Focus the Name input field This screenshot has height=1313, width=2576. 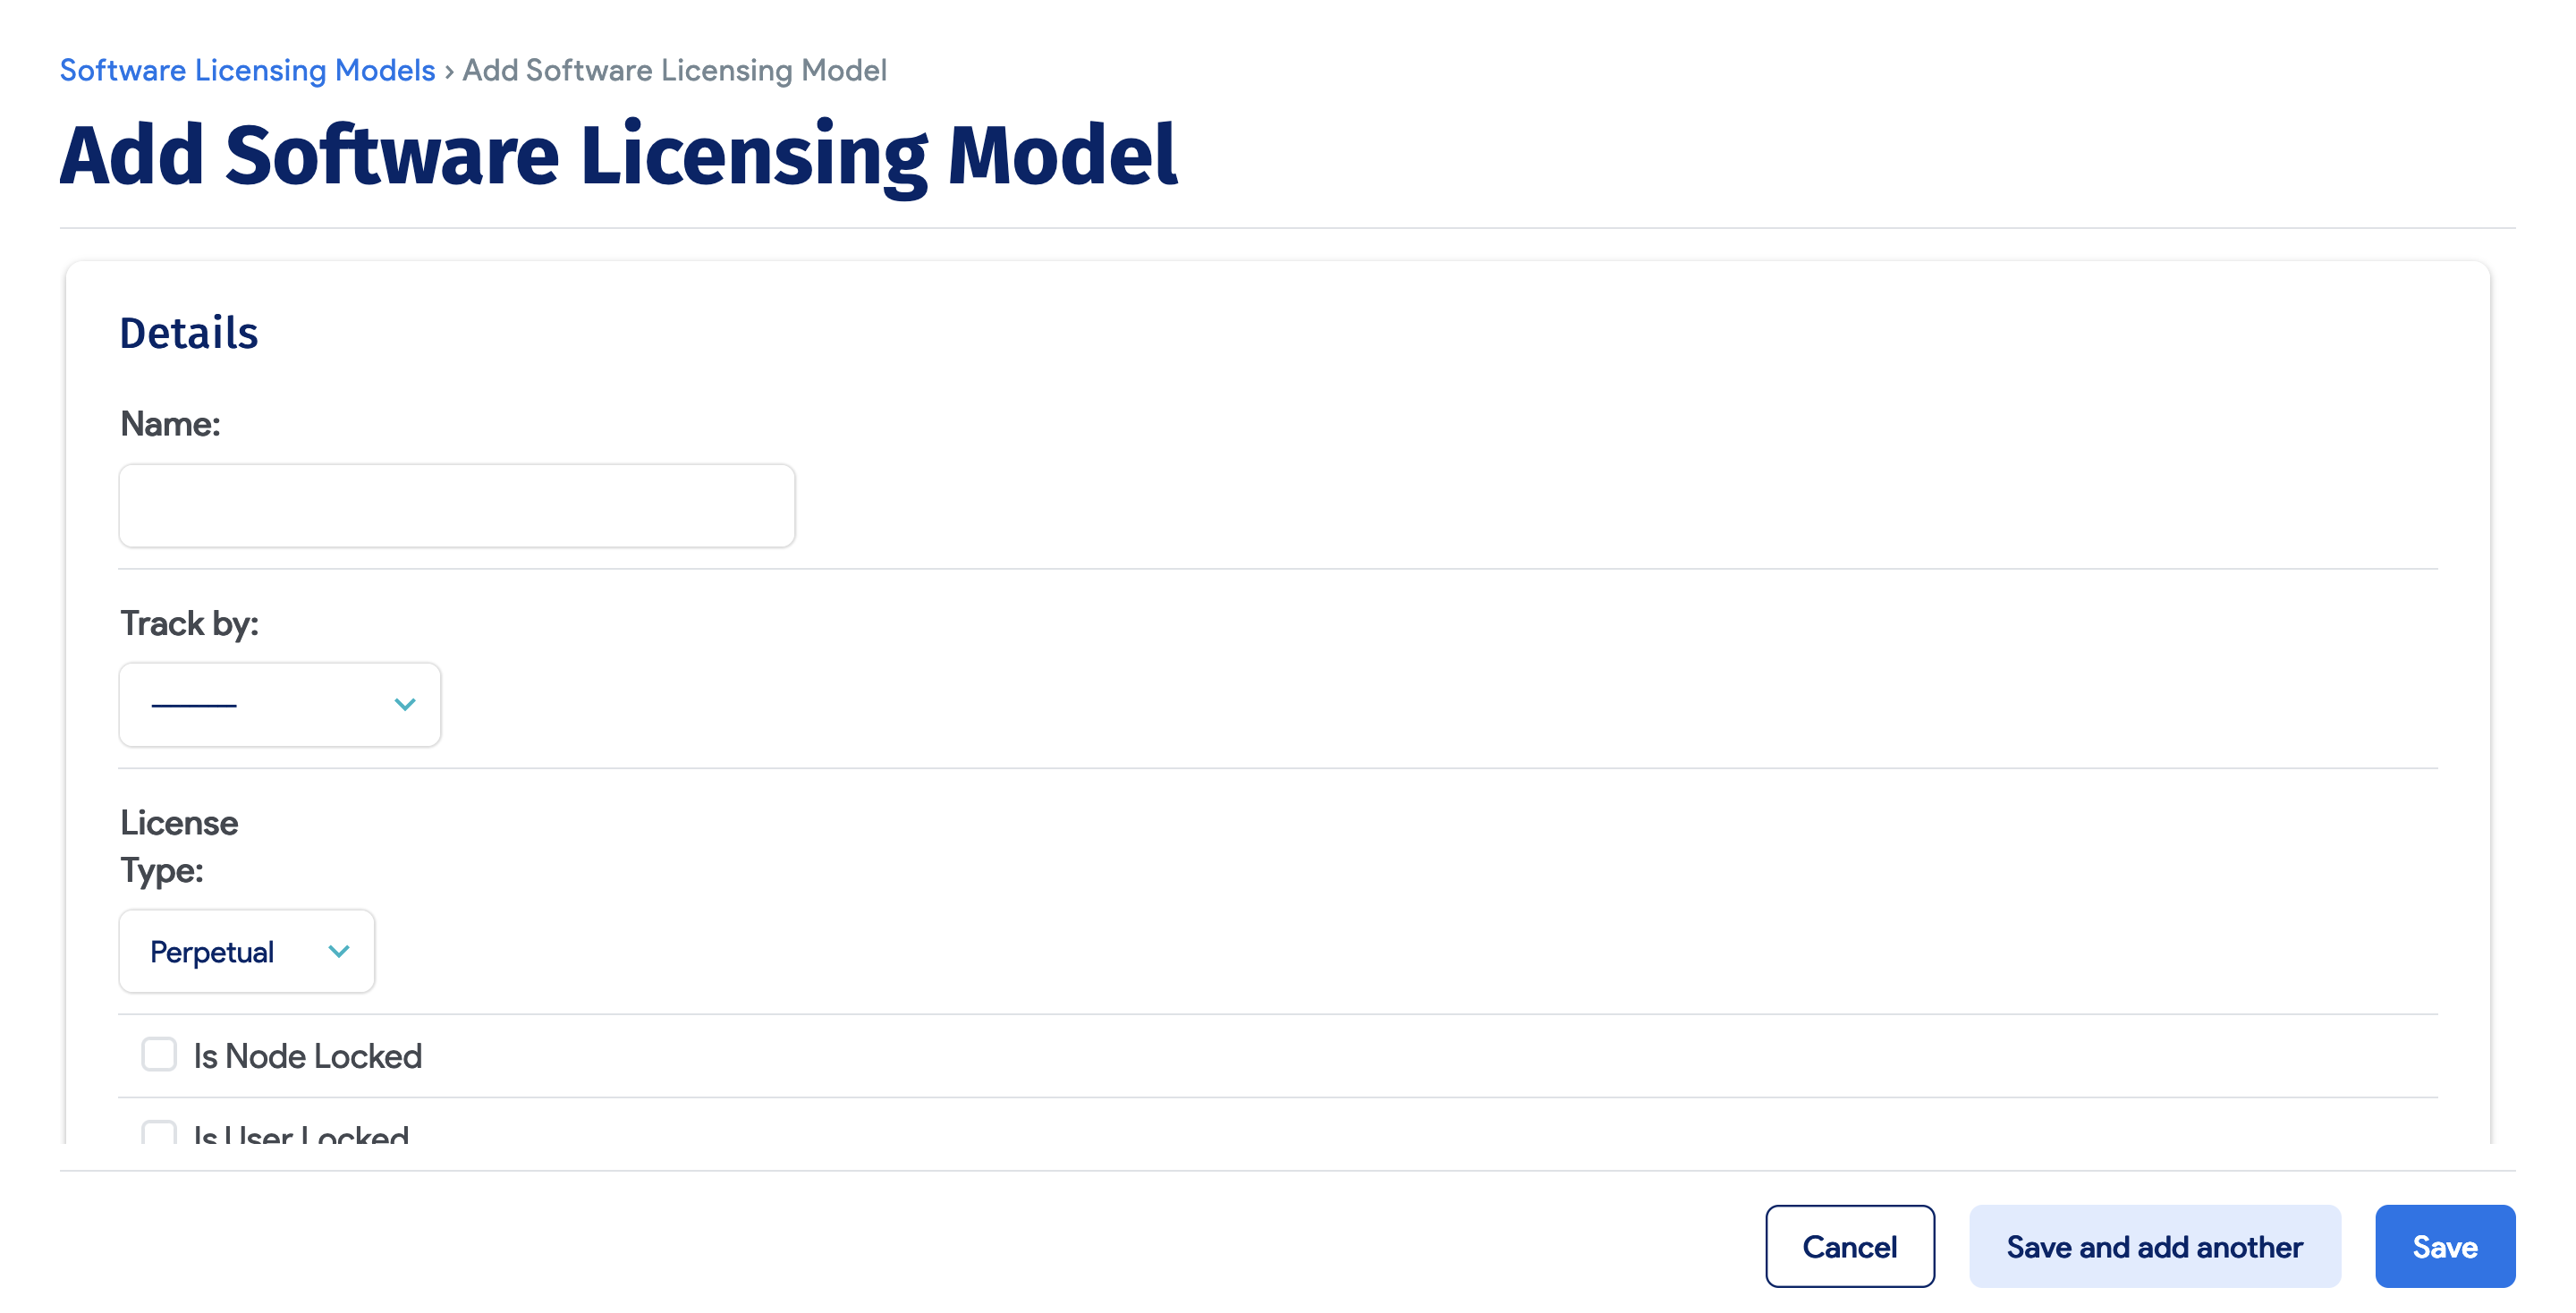(x=456, y=505)
